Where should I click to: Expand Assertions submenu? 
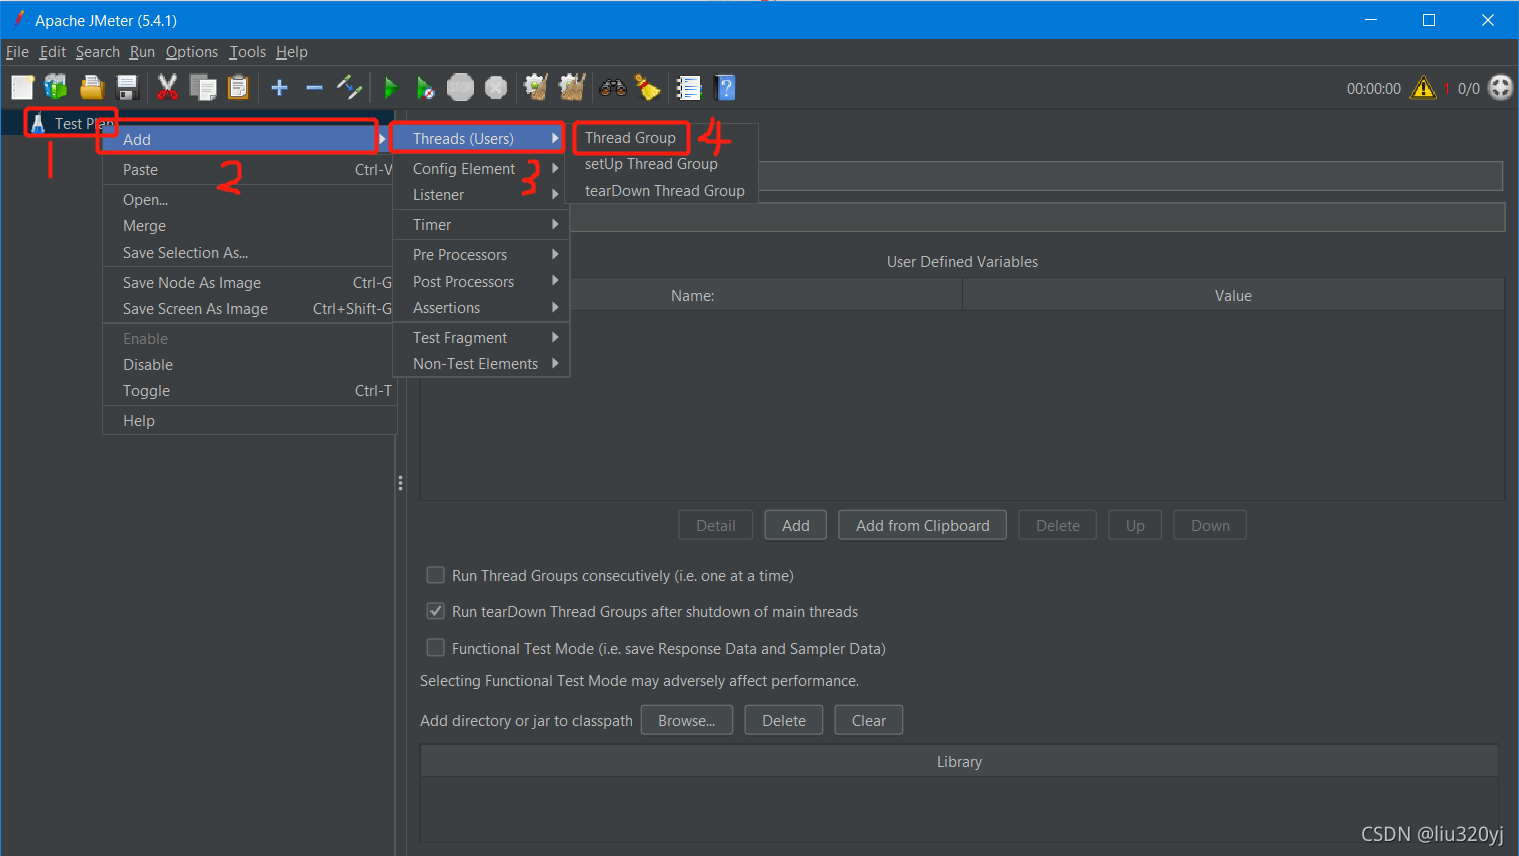[482, 308]
